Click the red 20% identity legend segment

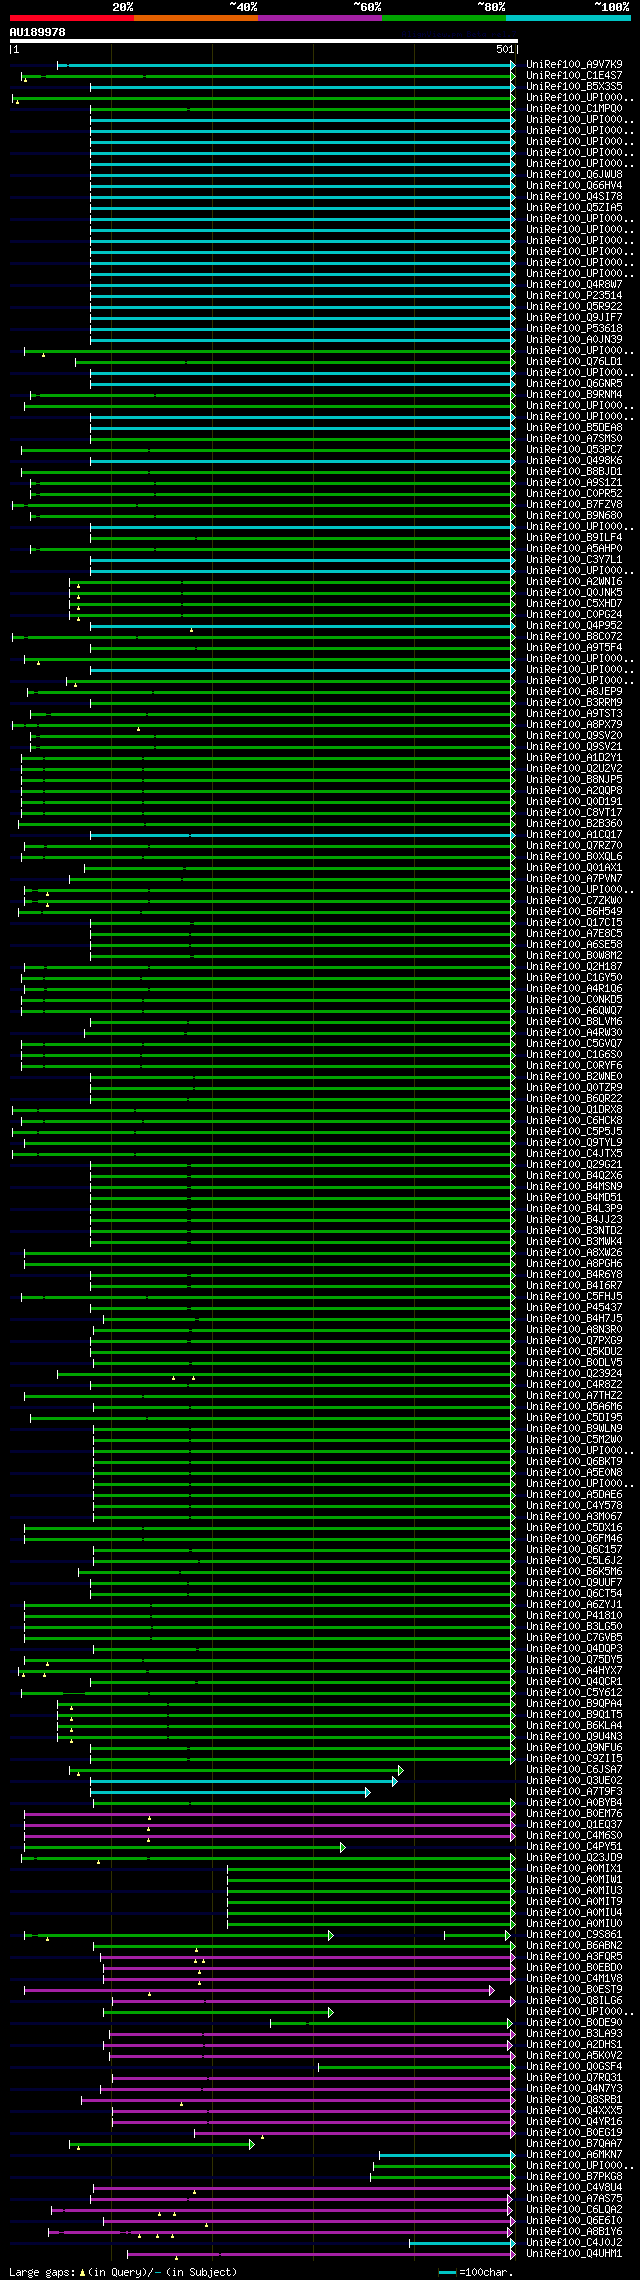(x=71, y=18)
